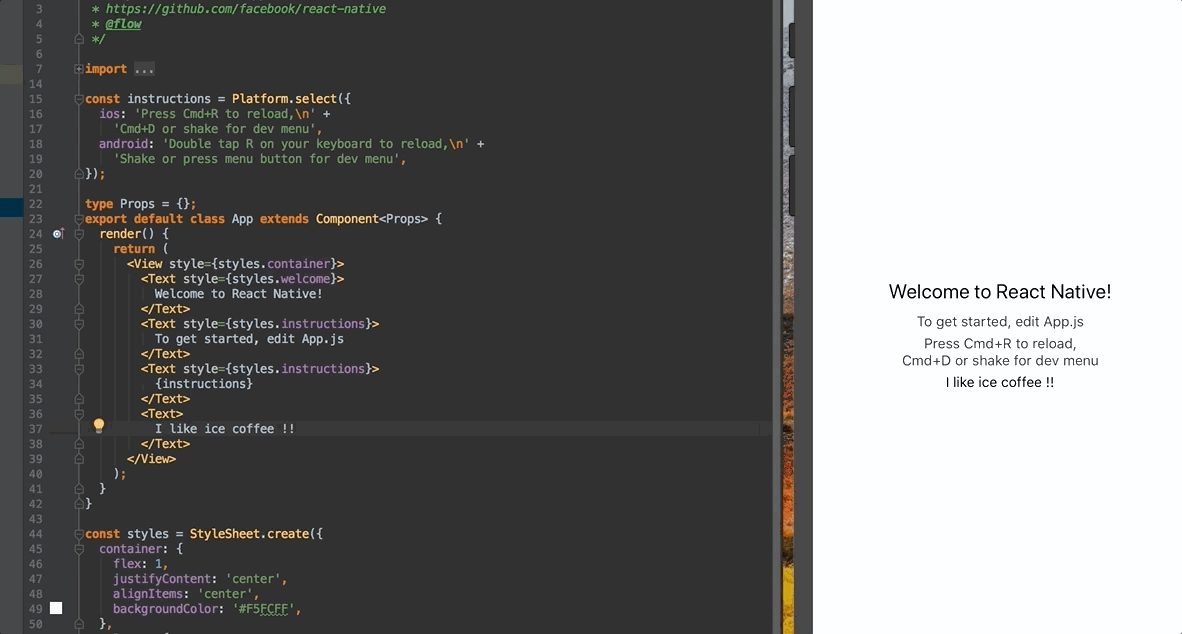Click 'Cmd+D or shake for dev menu' in the simulator

(x=1000, y=361)
